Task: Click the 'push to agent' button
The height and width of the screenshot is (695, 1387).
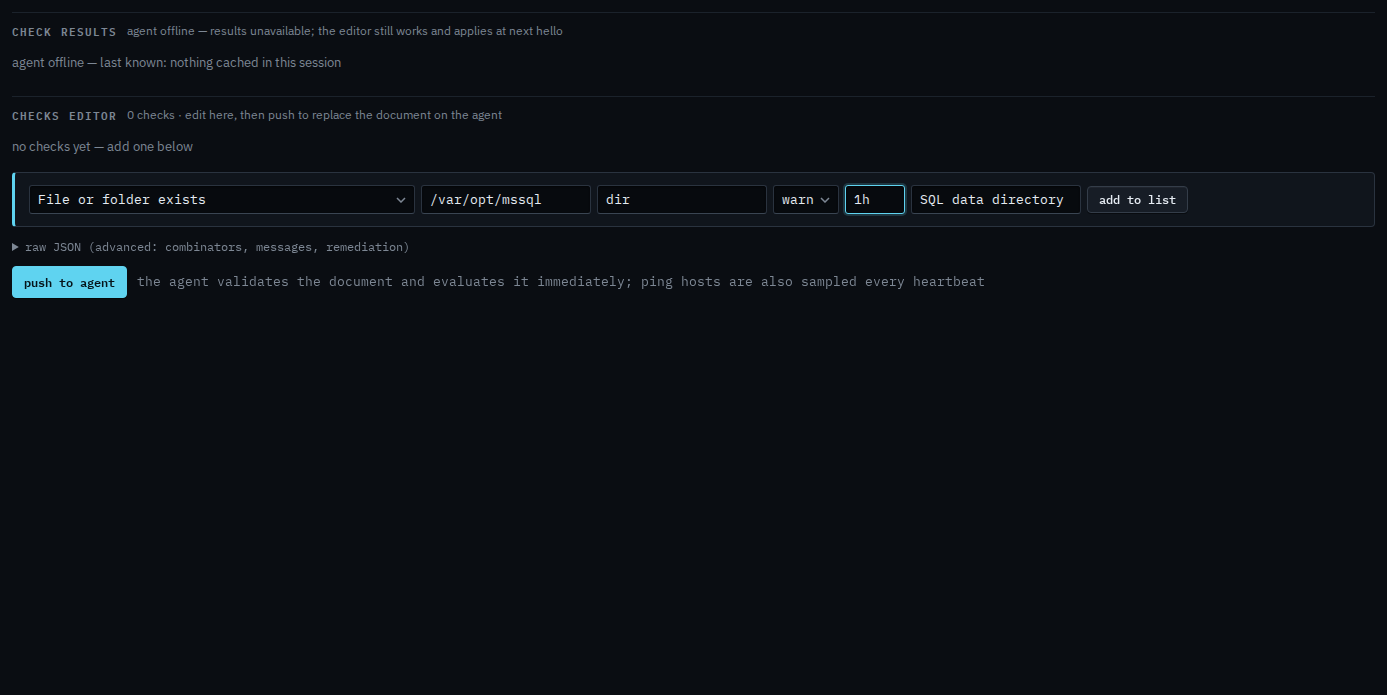Action: pos(69,282)
